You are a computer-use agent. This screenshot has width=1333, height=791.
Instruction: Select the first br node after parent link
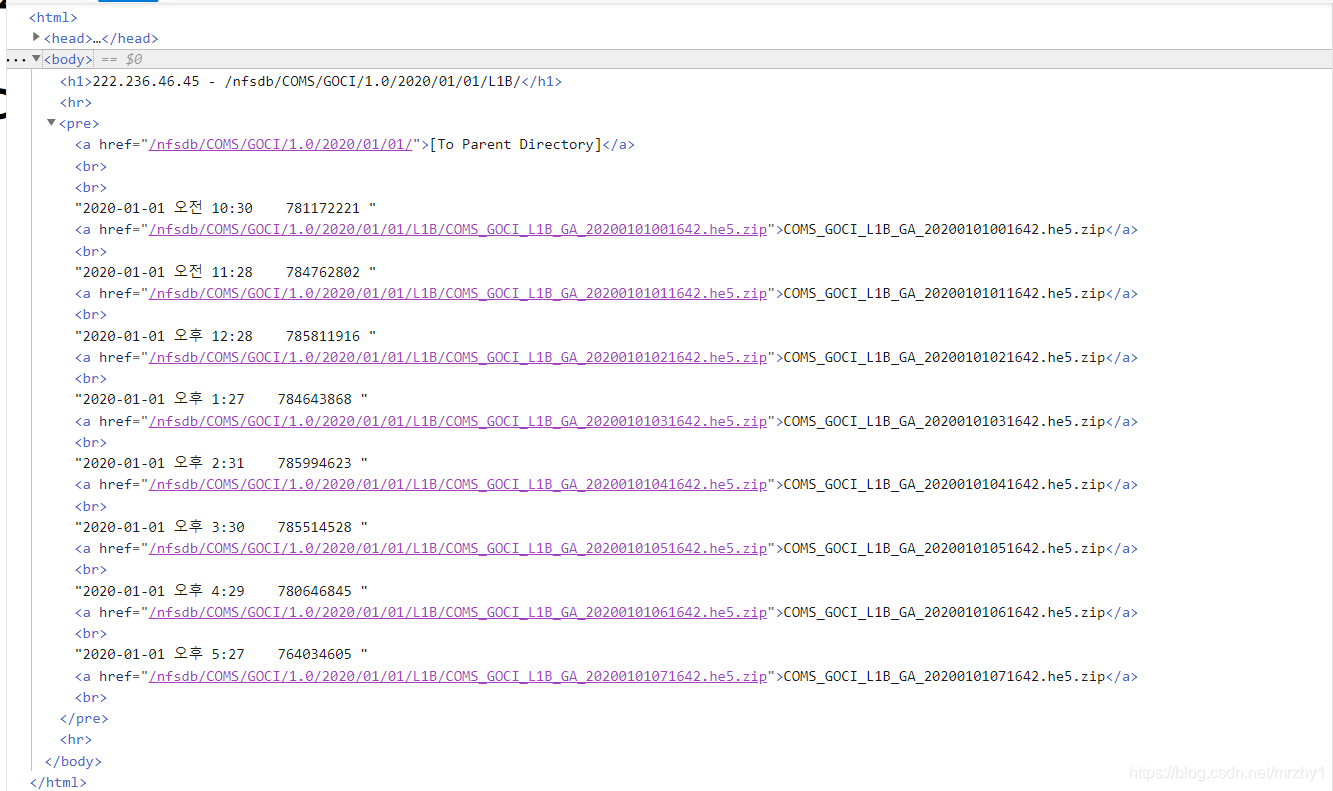pos(91,166)
